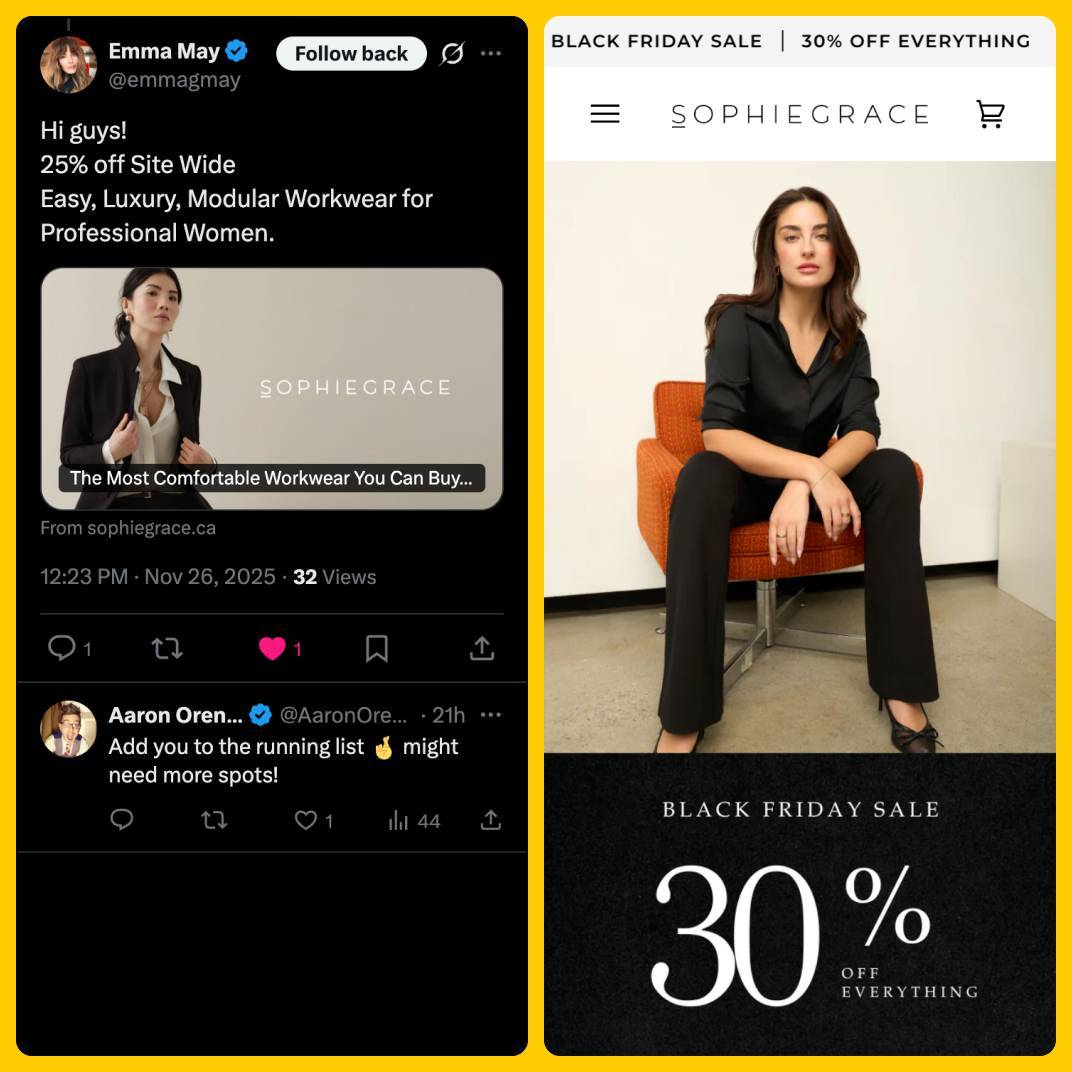The height and width of the screenshot is (1072, 1072).
Task: Share Emma May's post
Action: coord(482,648)
